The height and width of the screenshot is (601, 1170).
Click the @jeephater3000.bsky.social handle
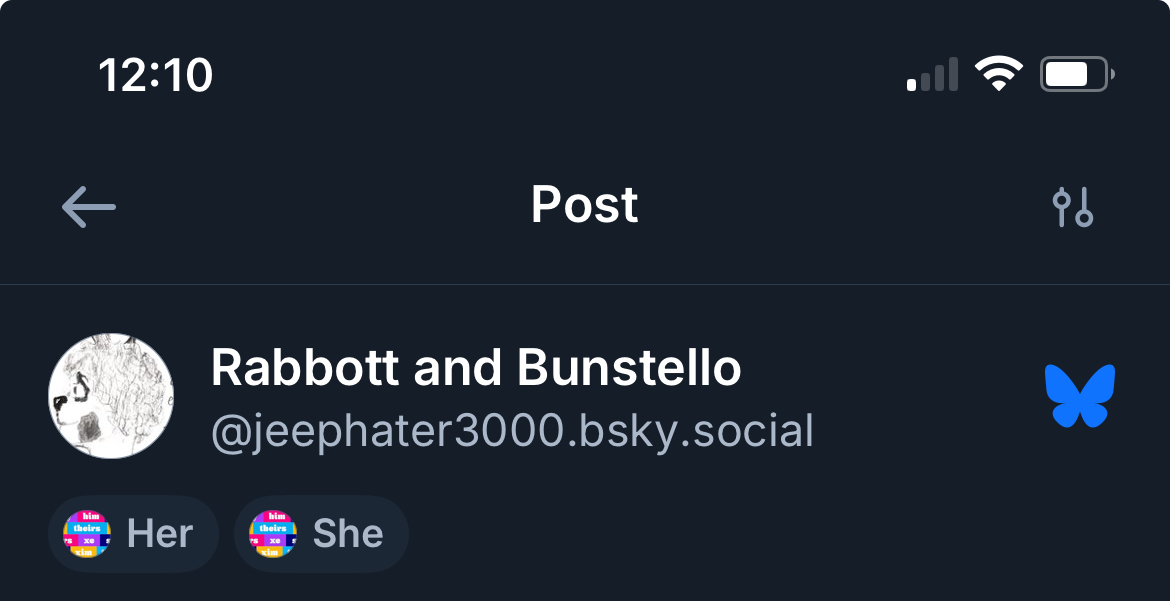pos(512,431)
